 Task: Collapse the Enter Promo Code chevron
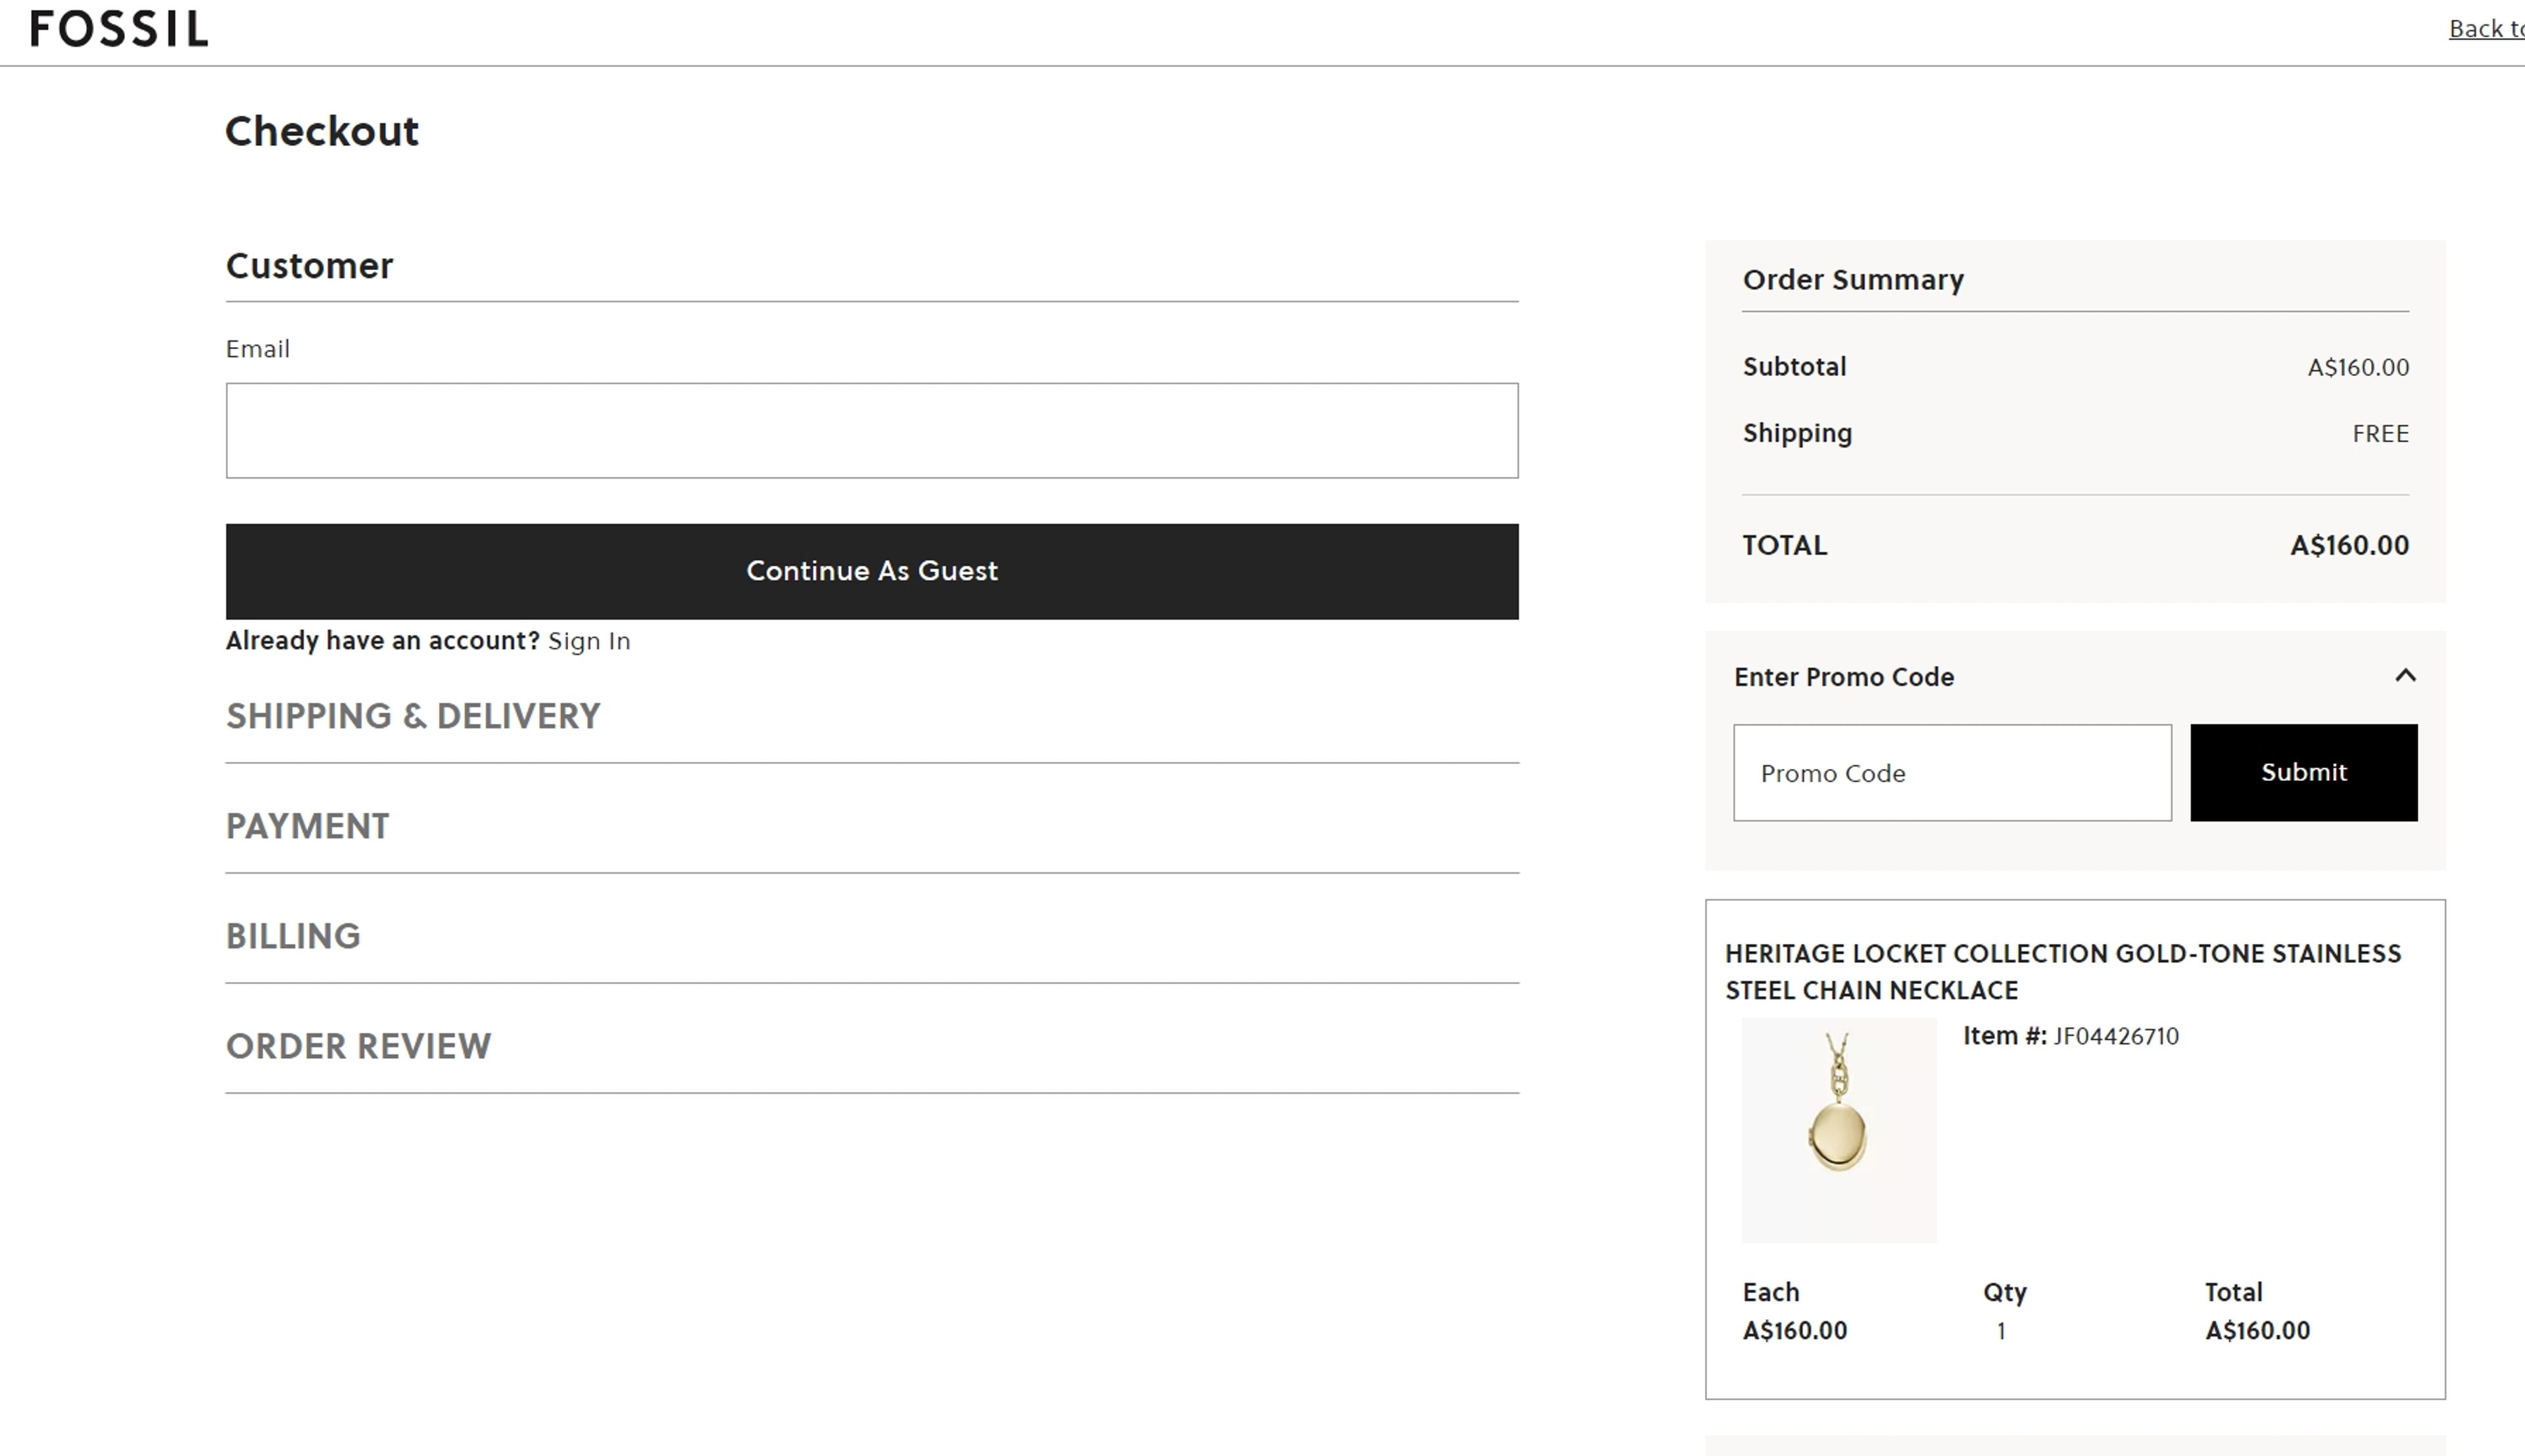click(2405, 676)
